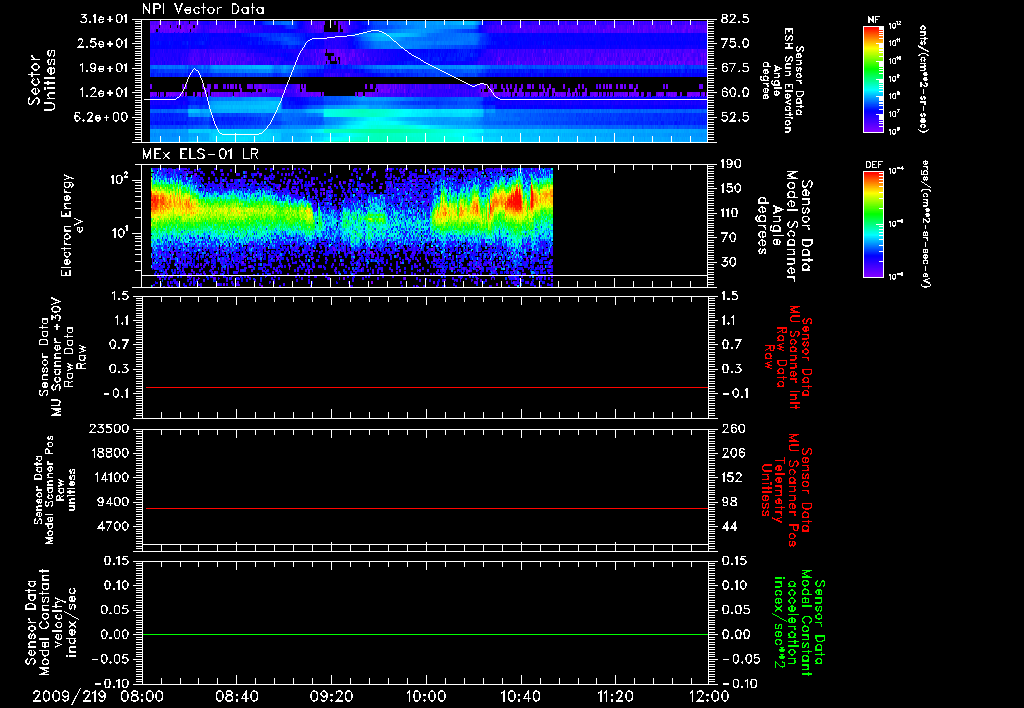Click the '110' scanner angle tick
Viewport: 1024px width, 708px height.
[x=731, y=213]
